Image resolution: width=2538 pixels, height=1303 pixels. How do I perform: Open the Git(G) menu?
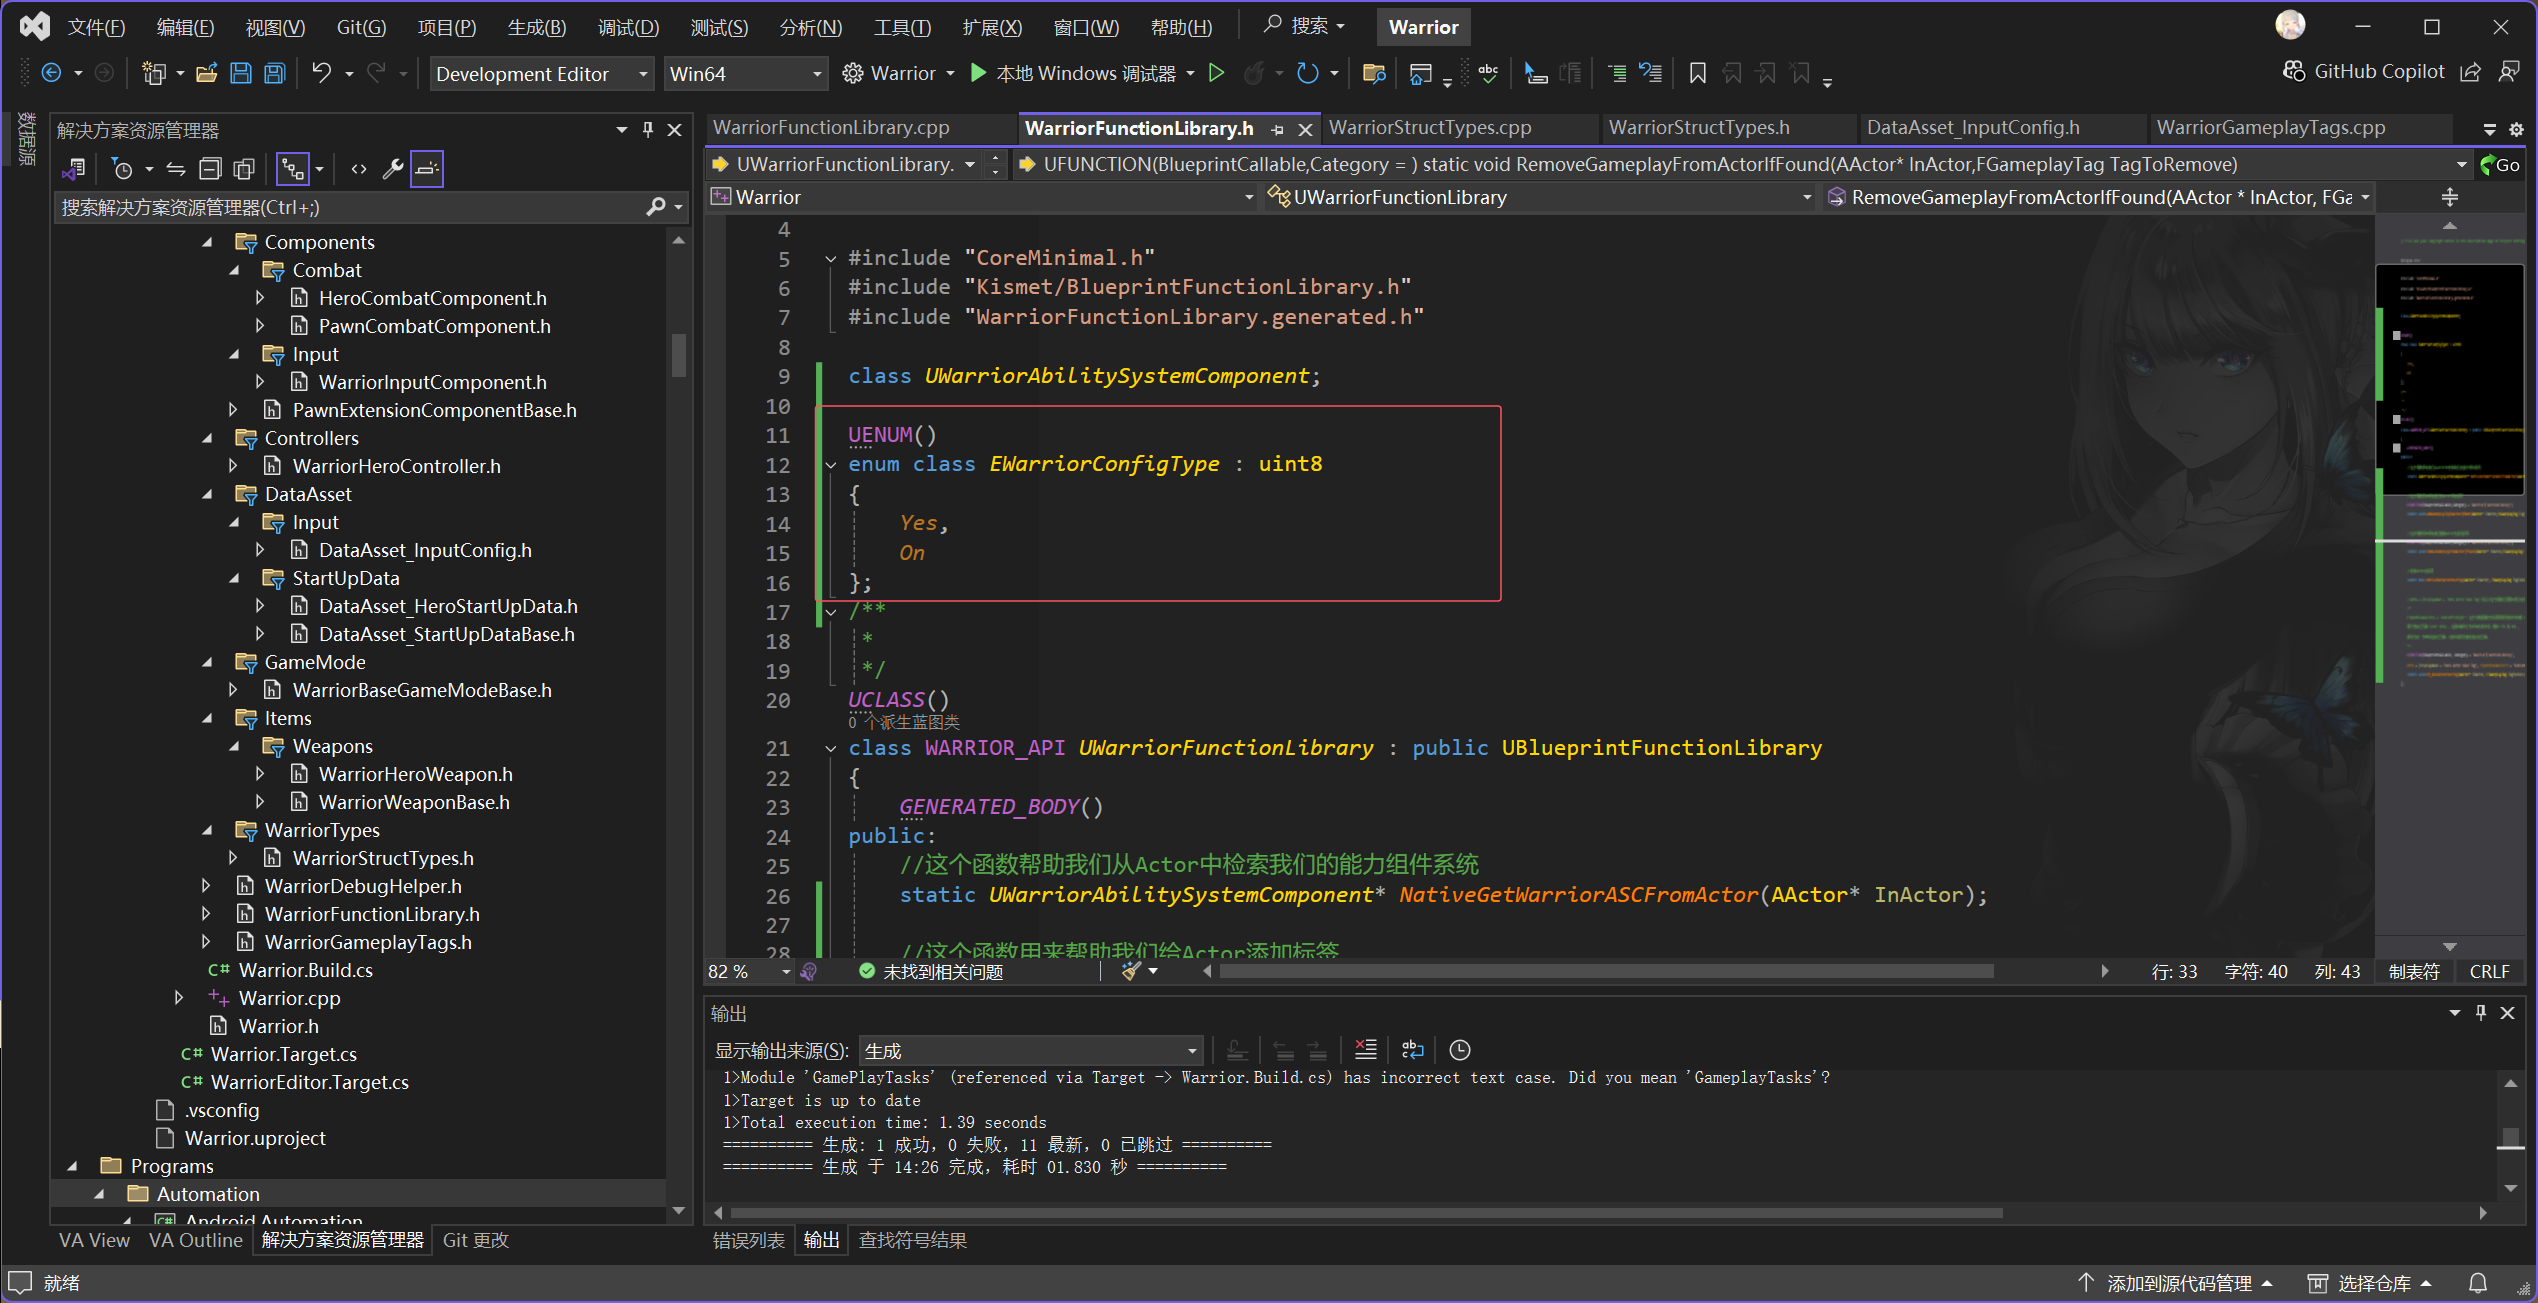click(x=361, y=27)
